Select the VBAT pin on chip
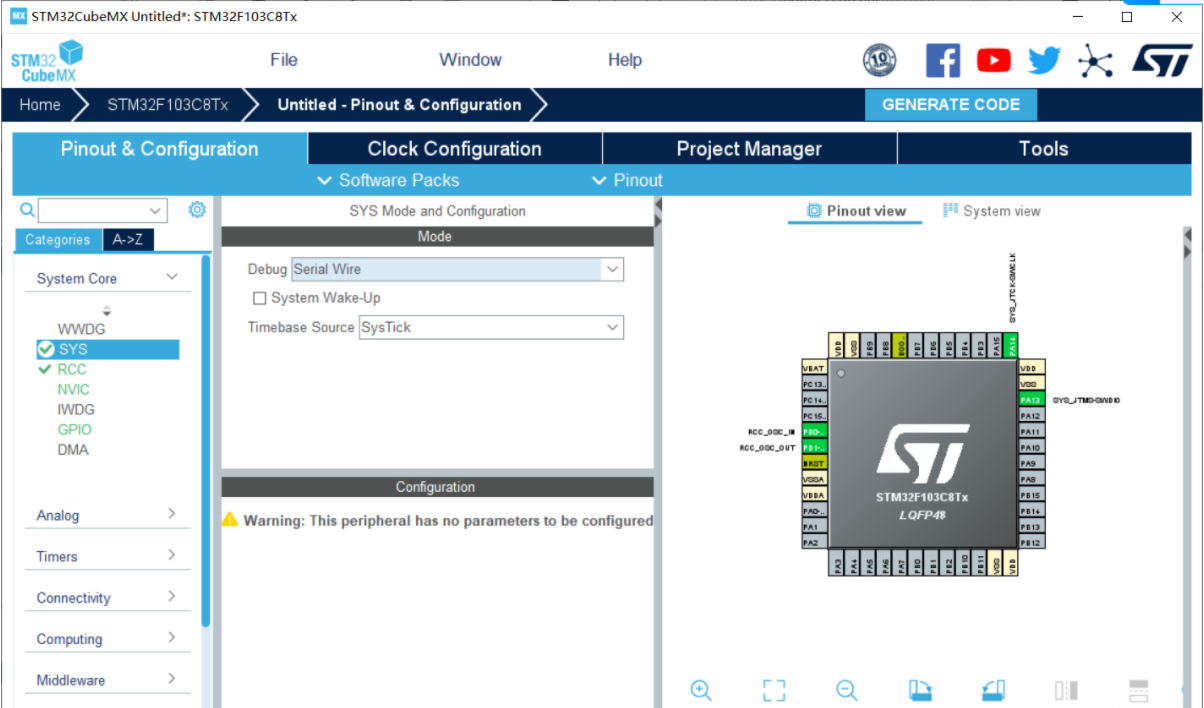Screen dimensions: 1204x708 (814, 368)
